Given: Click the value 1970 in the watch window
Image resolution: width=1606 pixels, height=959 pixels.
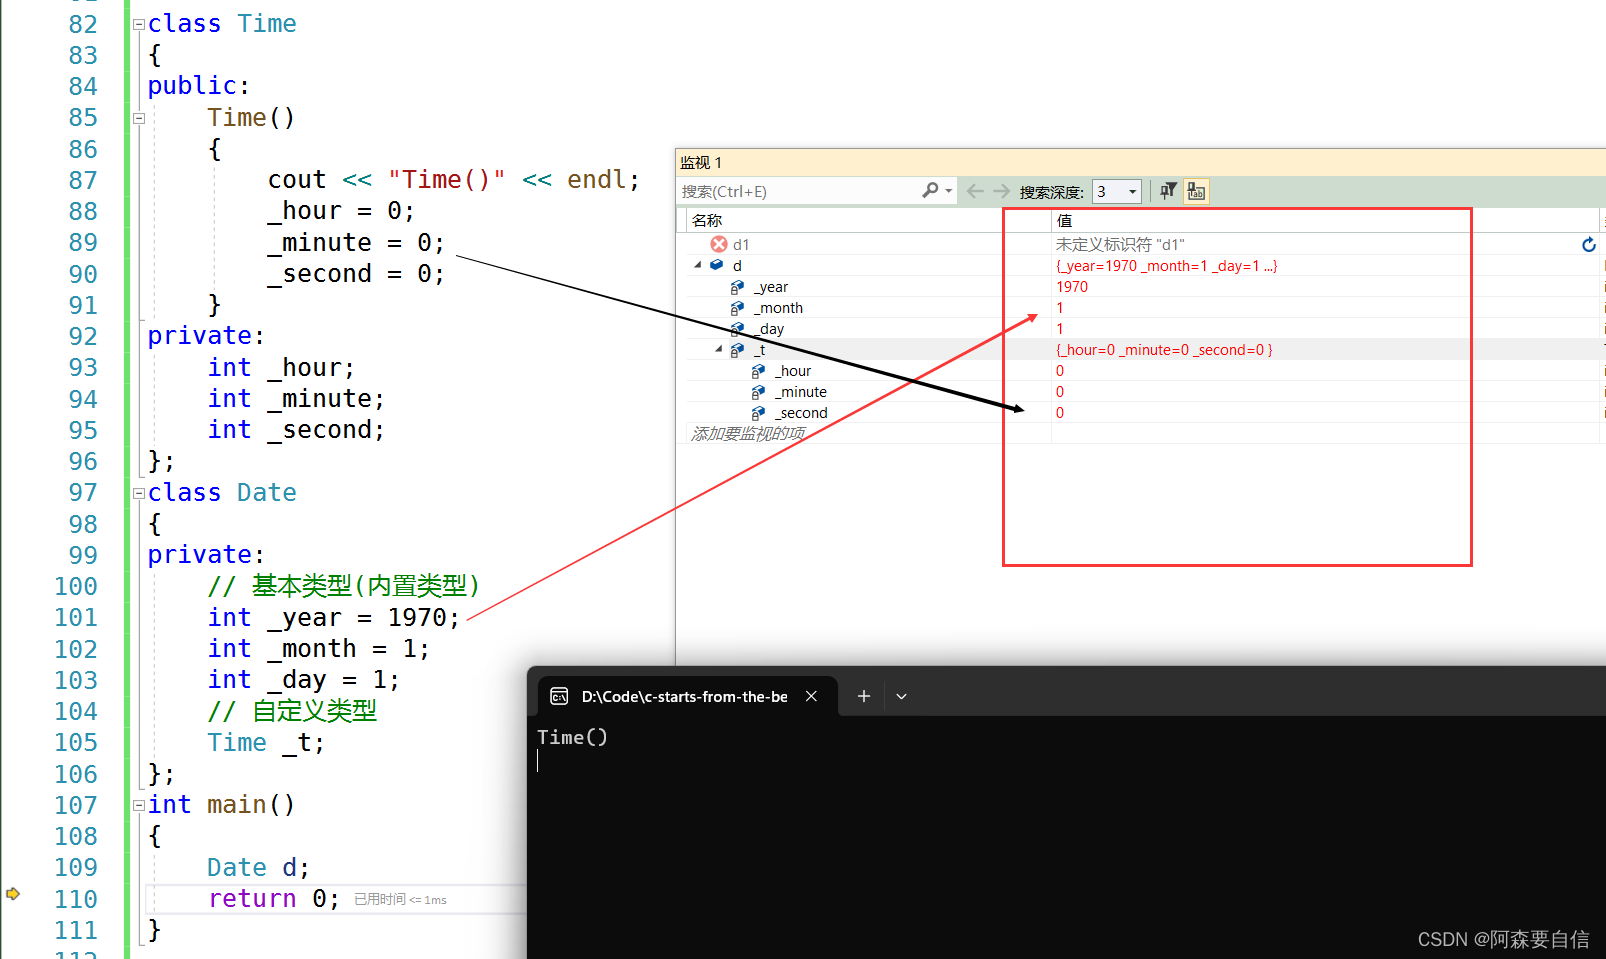Looking at the screenshot, I should click(1072, 287).
